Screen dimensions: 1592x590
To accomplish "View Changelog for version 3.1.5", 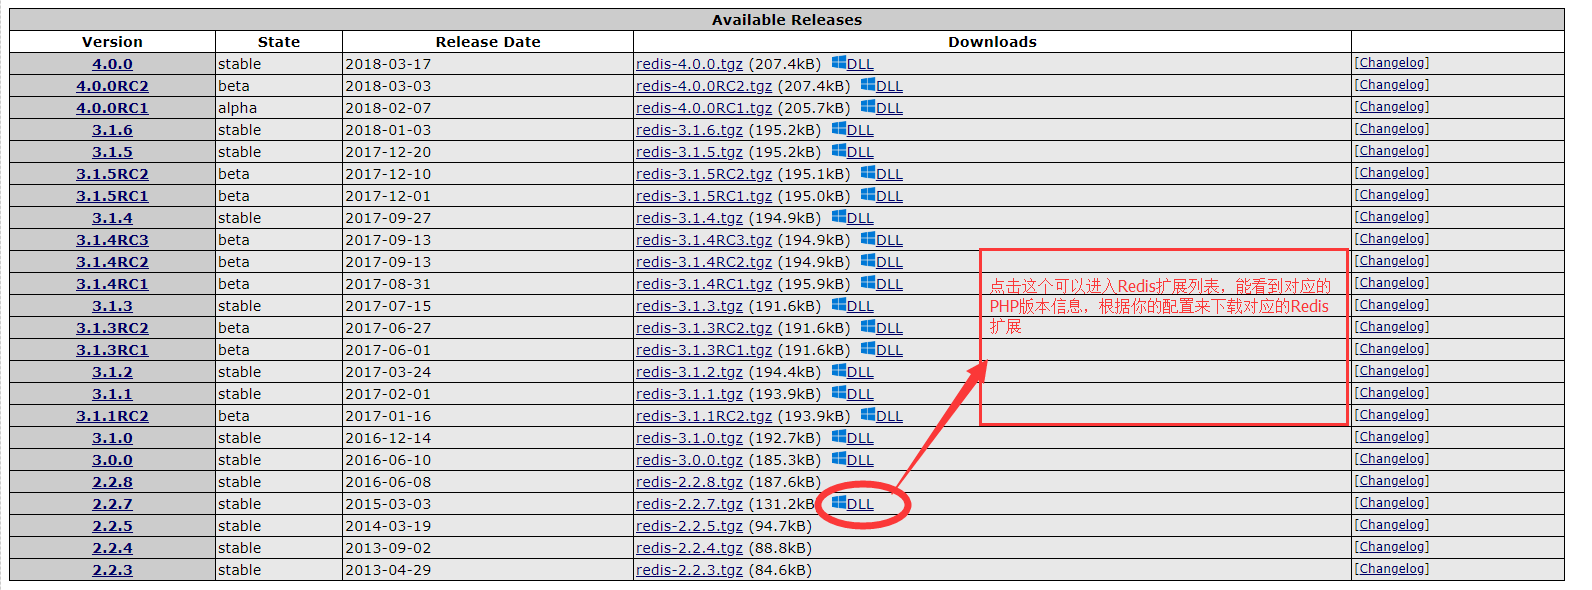I will [x=1392, y=151].
